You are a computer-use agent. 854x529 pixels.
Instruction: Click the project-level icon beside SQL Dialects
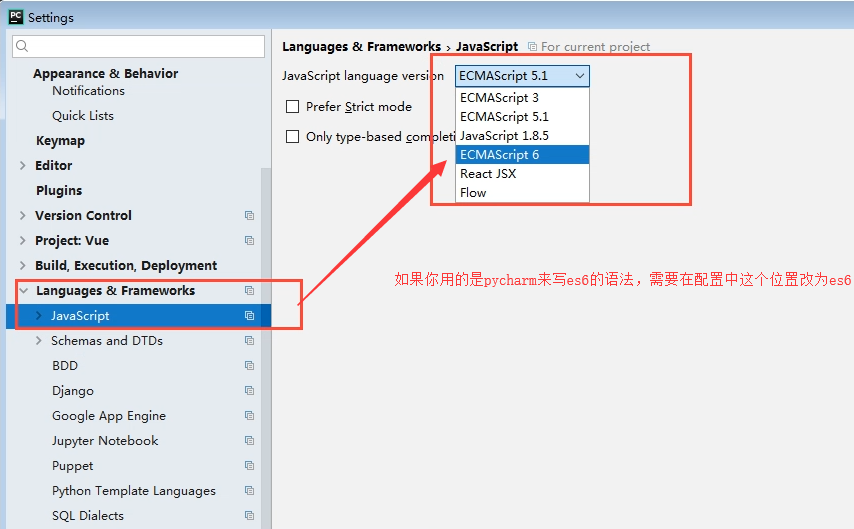(x=249, y=516)
